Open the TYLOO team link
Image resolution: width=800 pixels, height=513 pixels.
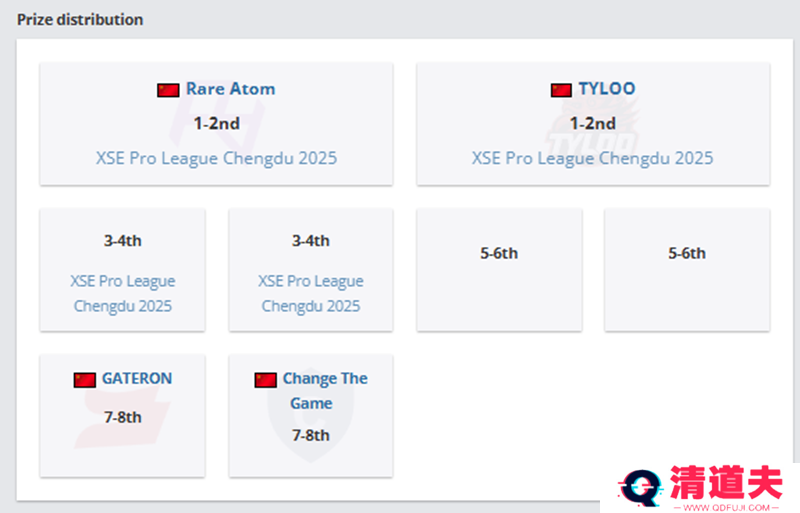[x=607, y=89]
